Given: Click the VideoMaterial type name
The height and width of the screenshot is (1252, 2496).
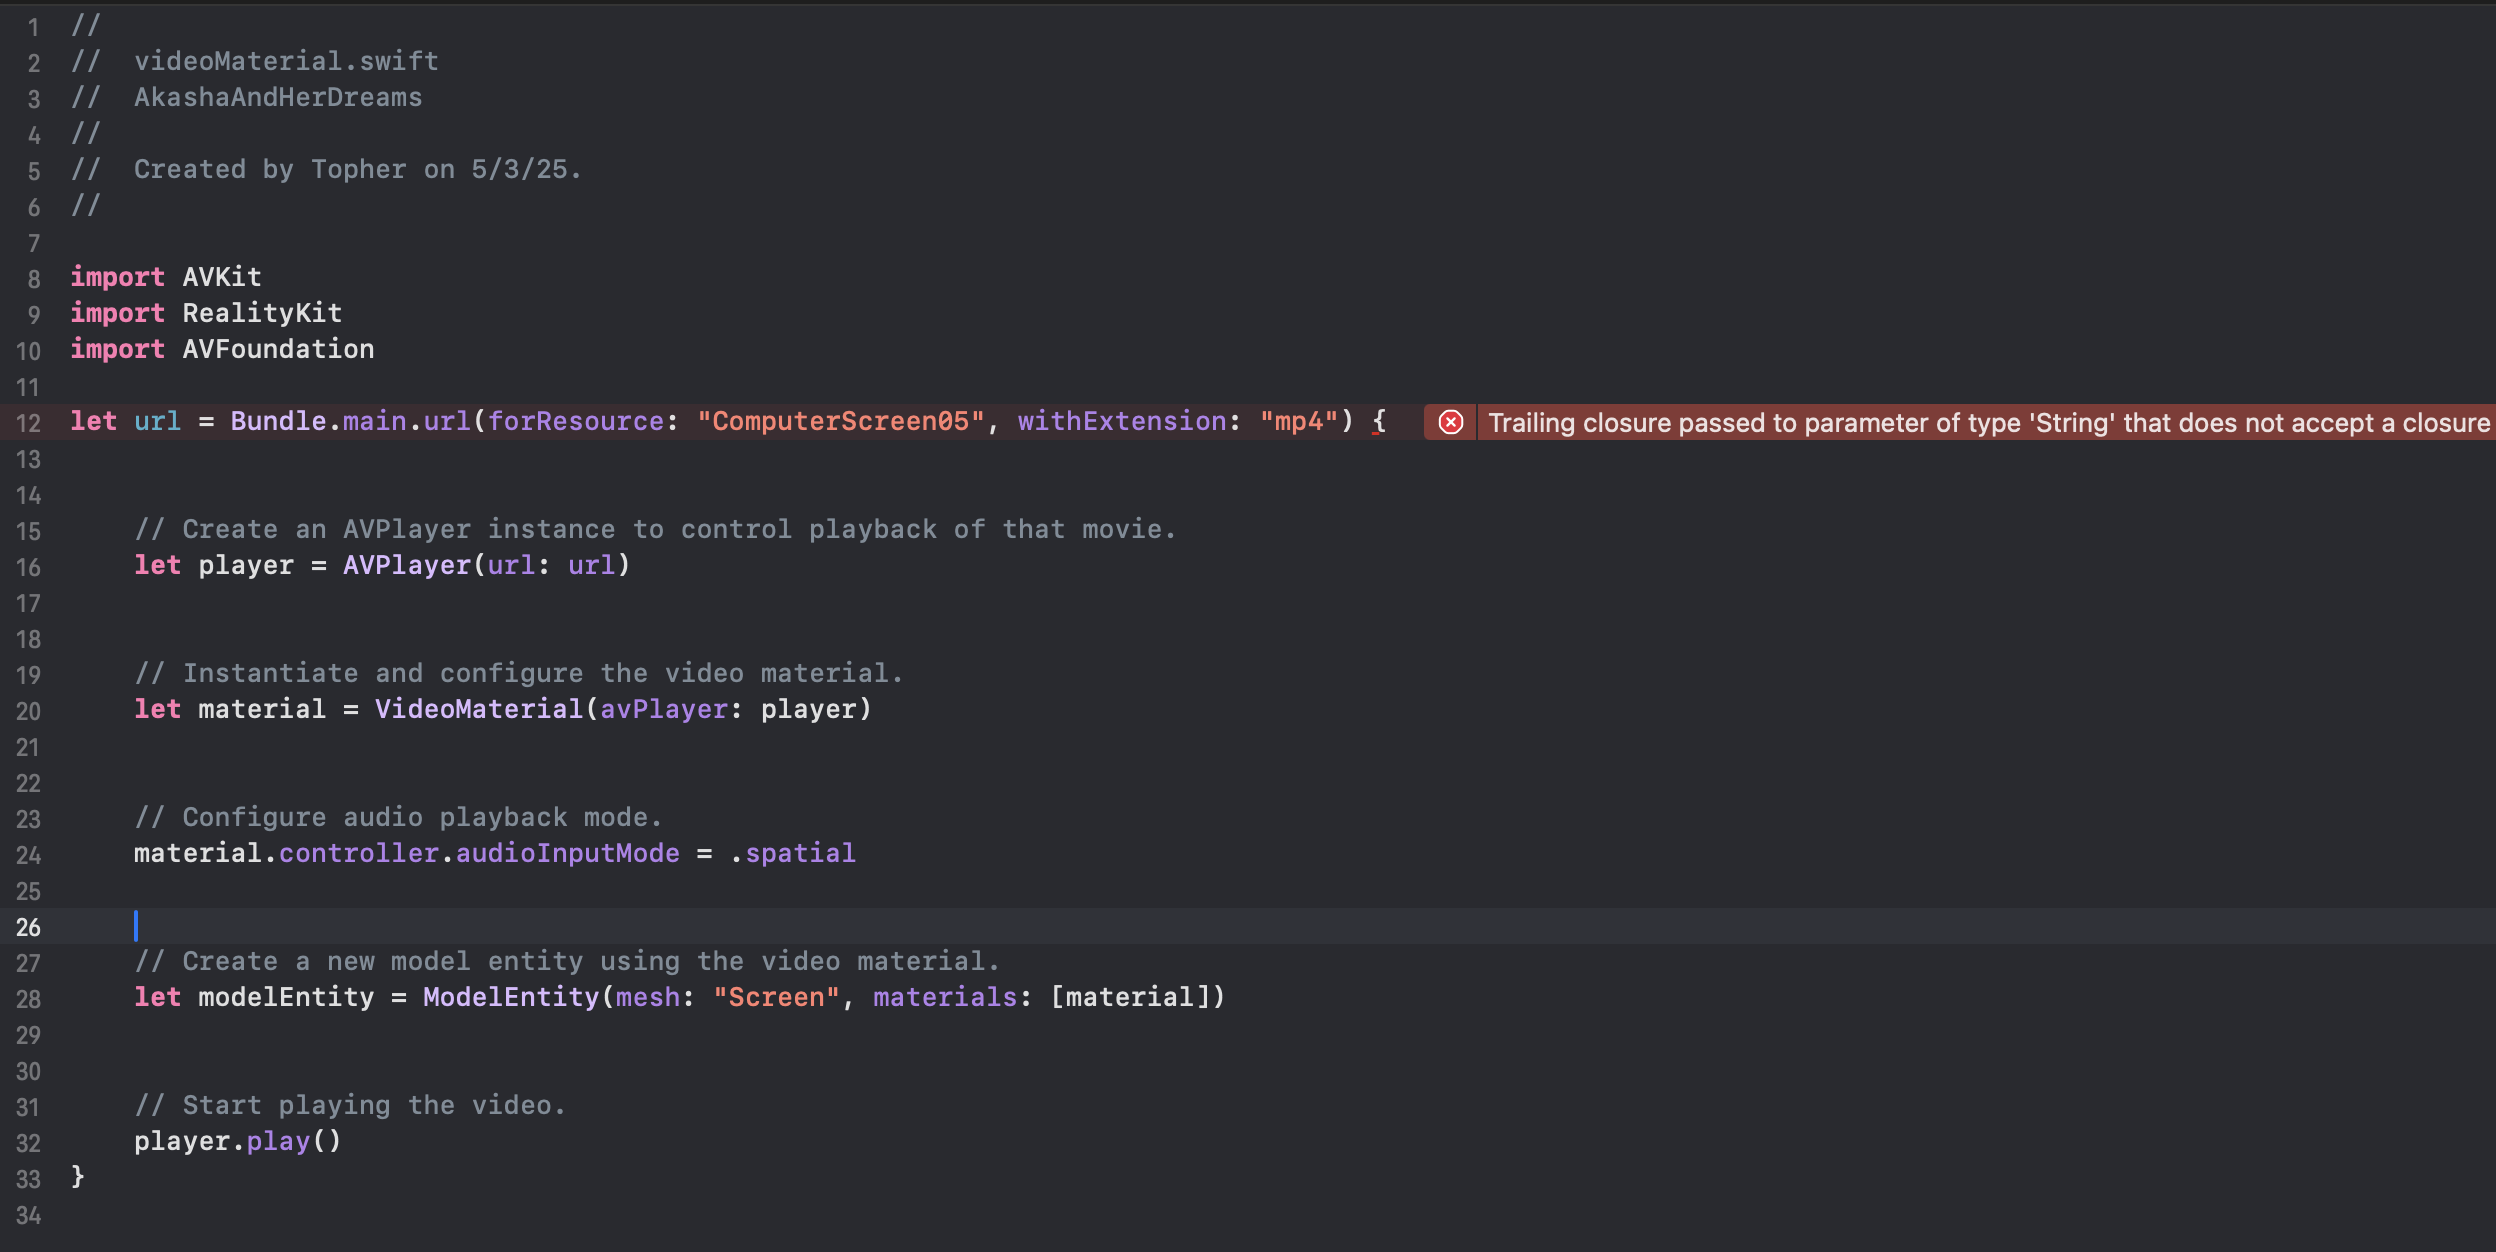Looking at the screenshot, I should (478, 709).
